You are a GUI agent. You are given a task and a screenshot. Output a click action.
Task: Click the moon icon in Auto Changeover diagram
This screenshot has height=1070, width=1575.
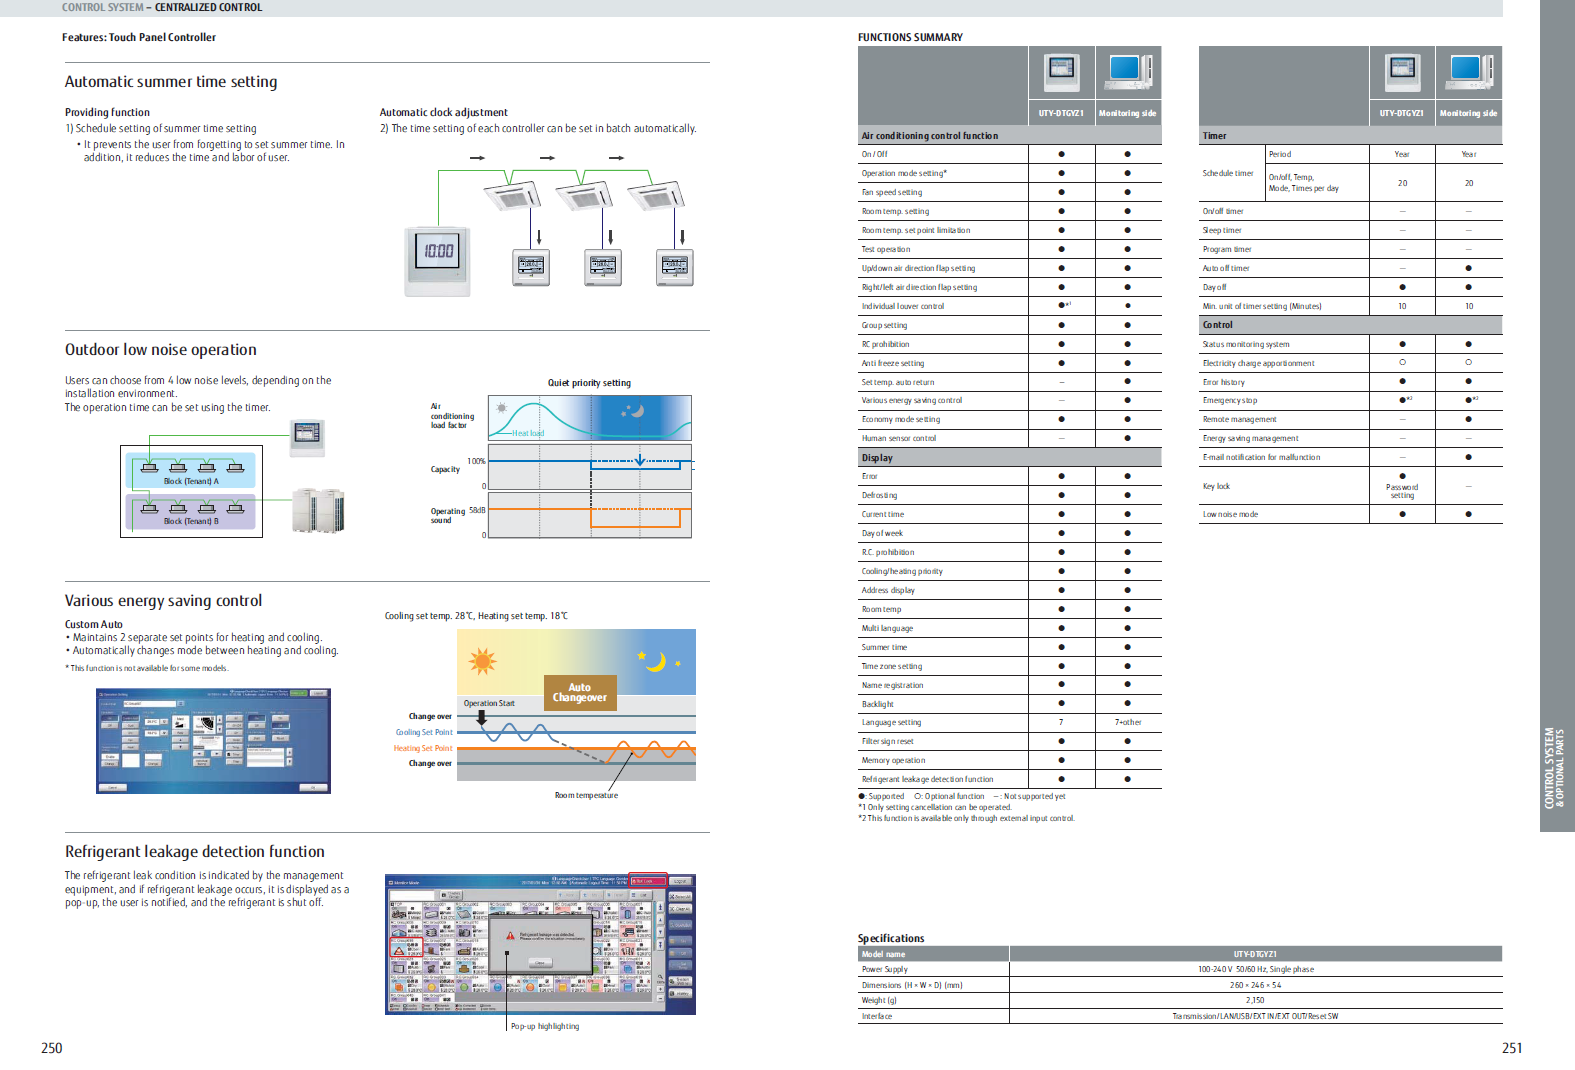[656, 661]
